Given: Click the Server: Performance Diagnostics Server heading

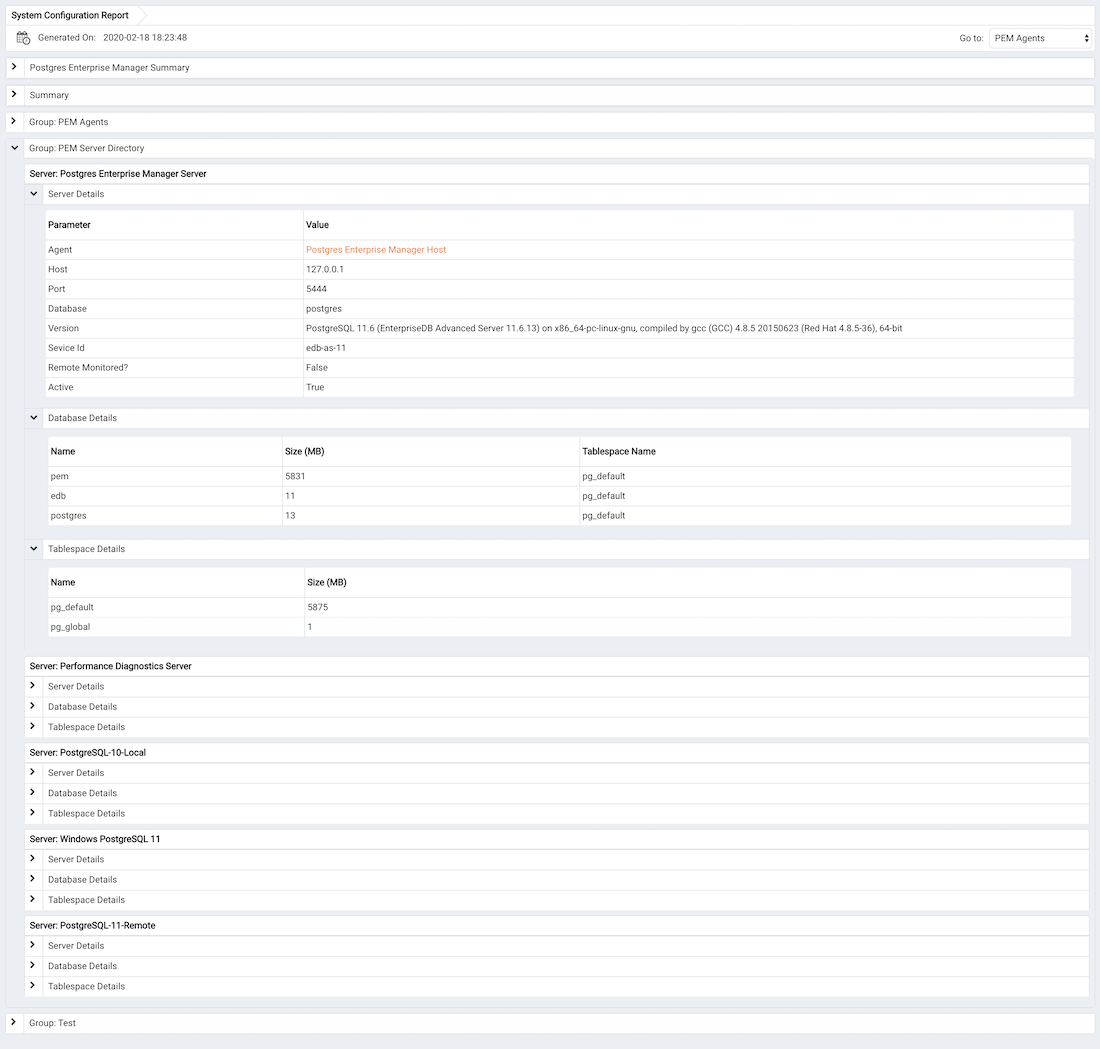Looking at the screenshot, I should point(110,667).
